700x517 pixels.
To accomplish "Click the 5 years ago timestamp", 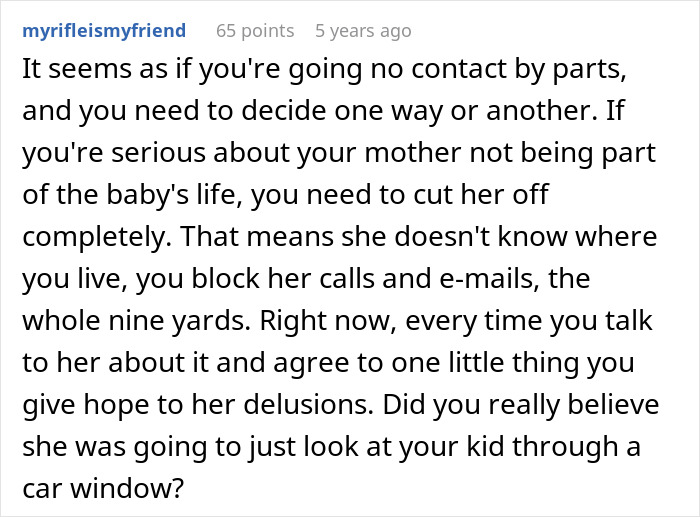I will pos(363,30).
